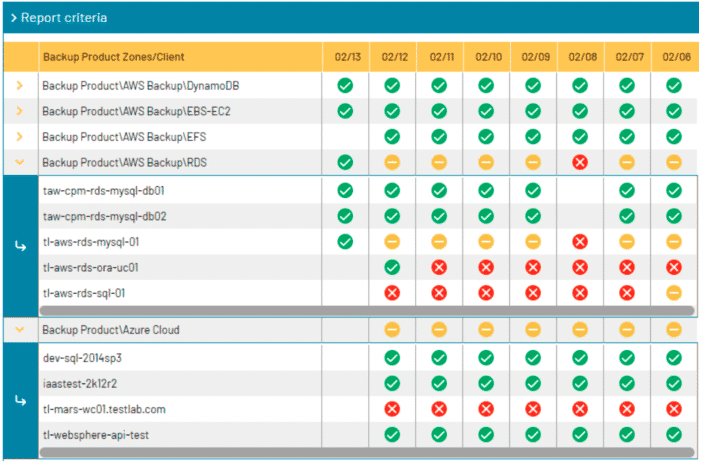Click the Azure Cloud clients horizontal scrollbar

pos(367,452)
